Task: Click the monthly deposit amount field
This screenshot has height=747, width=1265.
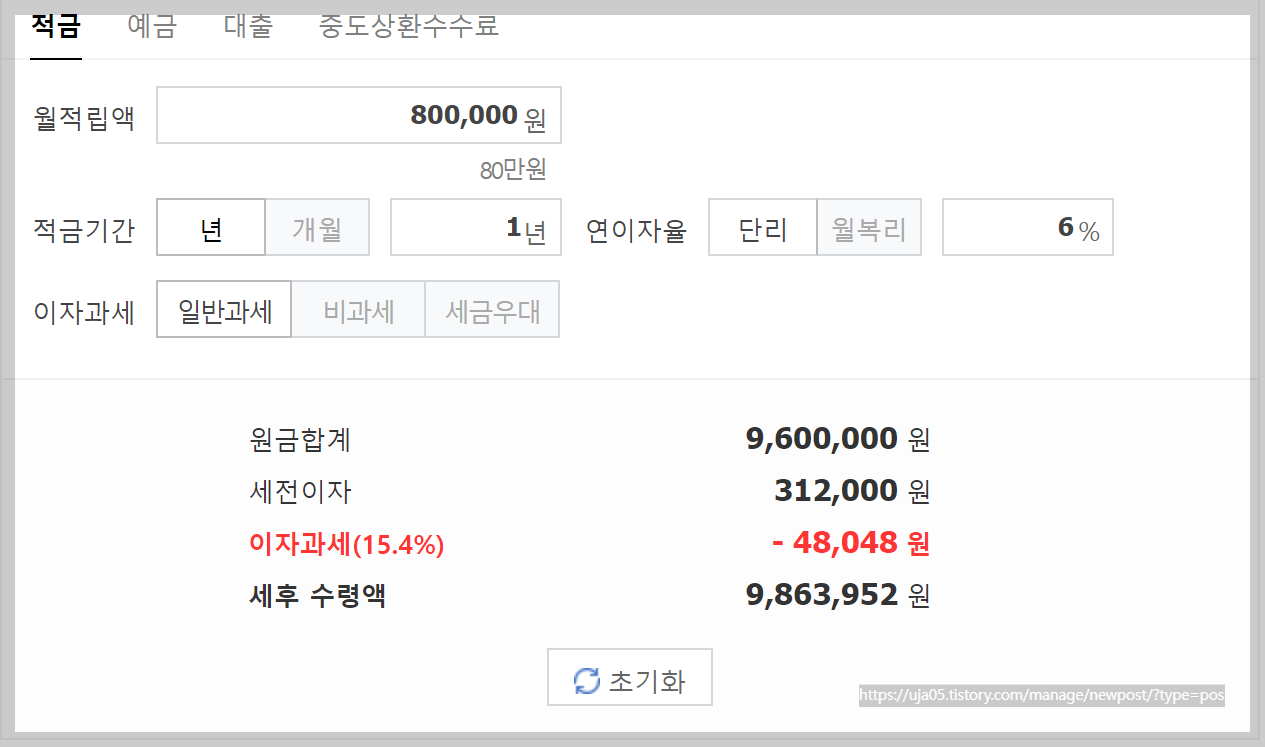Action: click(x=358, y=115)
